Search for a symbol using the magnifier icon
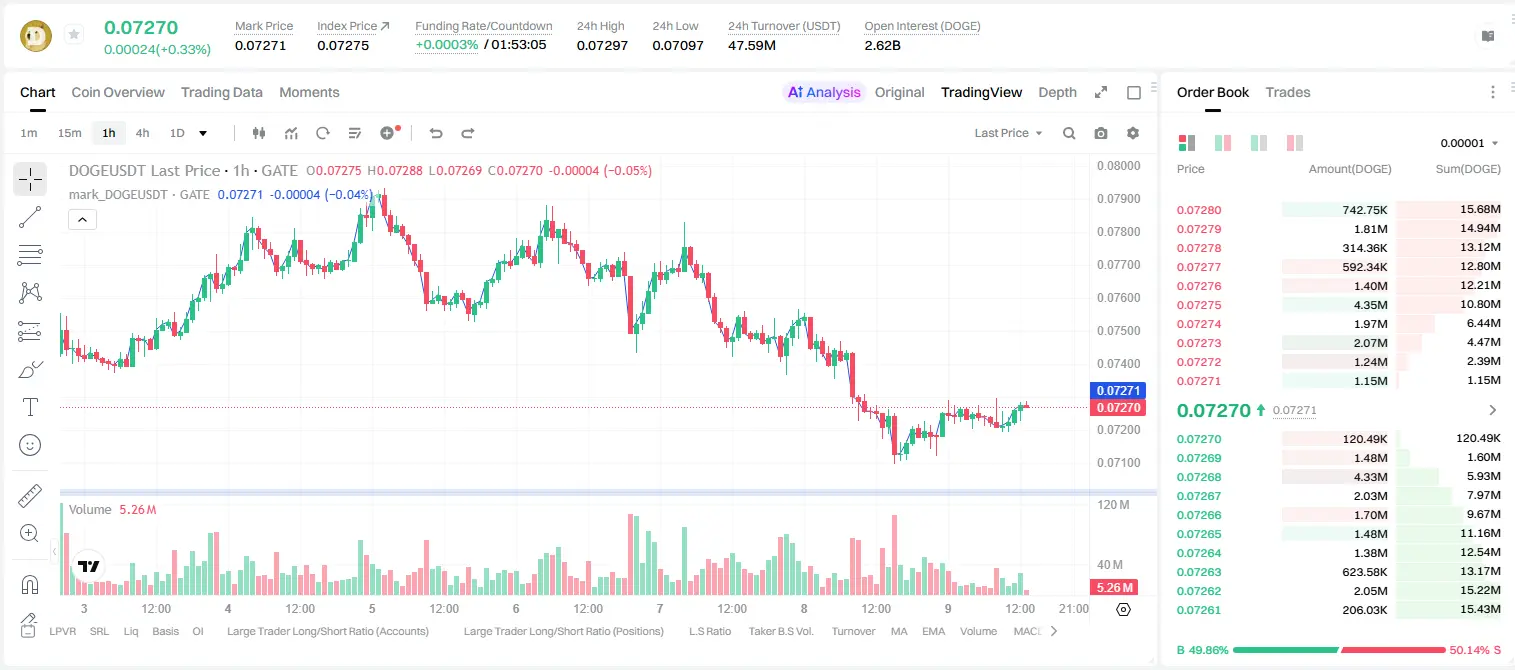 click(1069, 133)
